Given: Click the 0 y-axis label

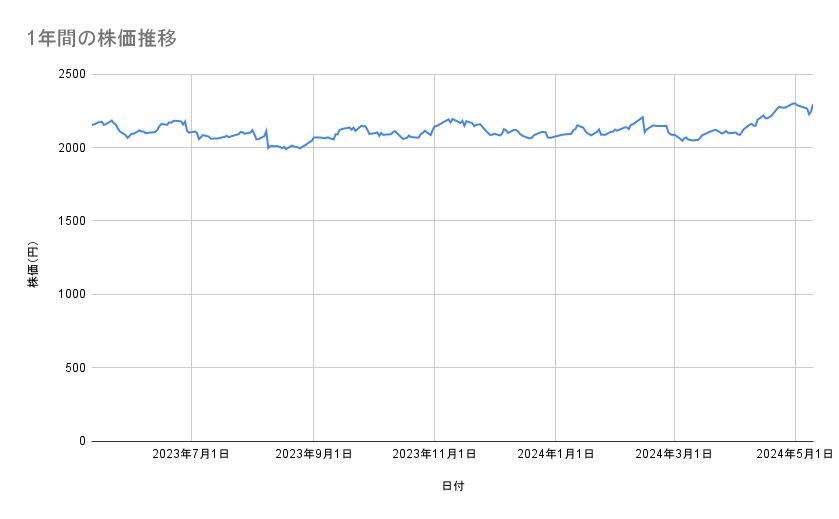Looking at the screenshot, I should (82, 441).
